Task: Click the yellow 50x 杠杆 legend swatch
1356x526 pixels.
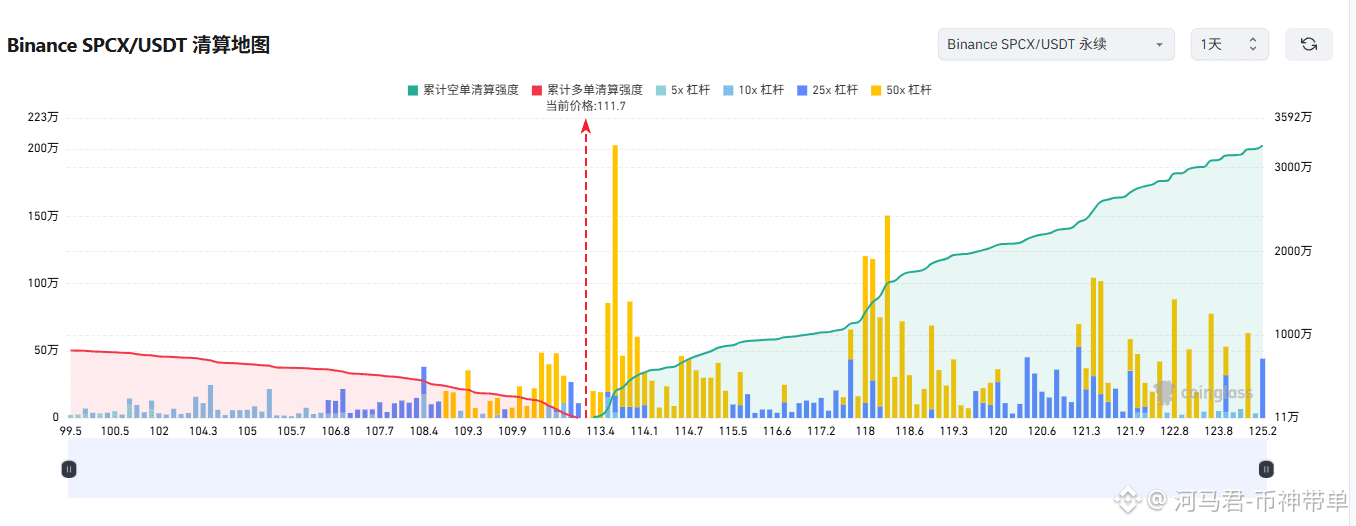Action: pos(875,90)
